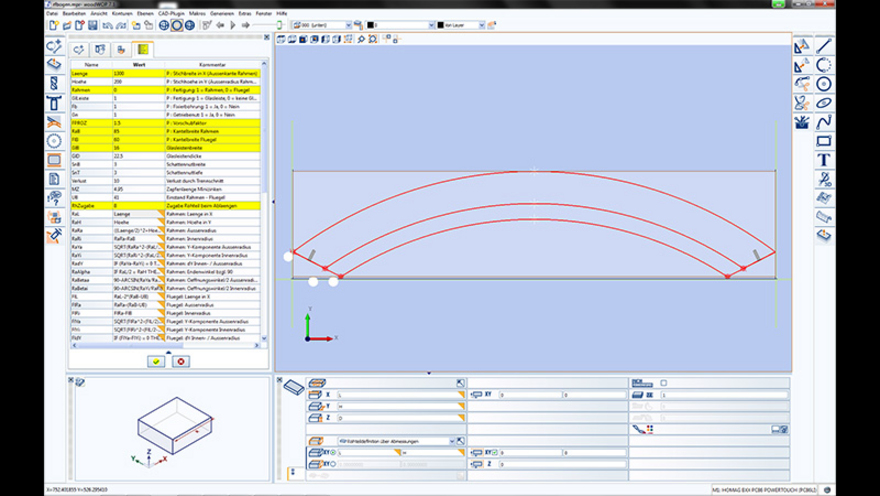
Task: Click the drilling sidebar icon
Action: click(54, 84)
